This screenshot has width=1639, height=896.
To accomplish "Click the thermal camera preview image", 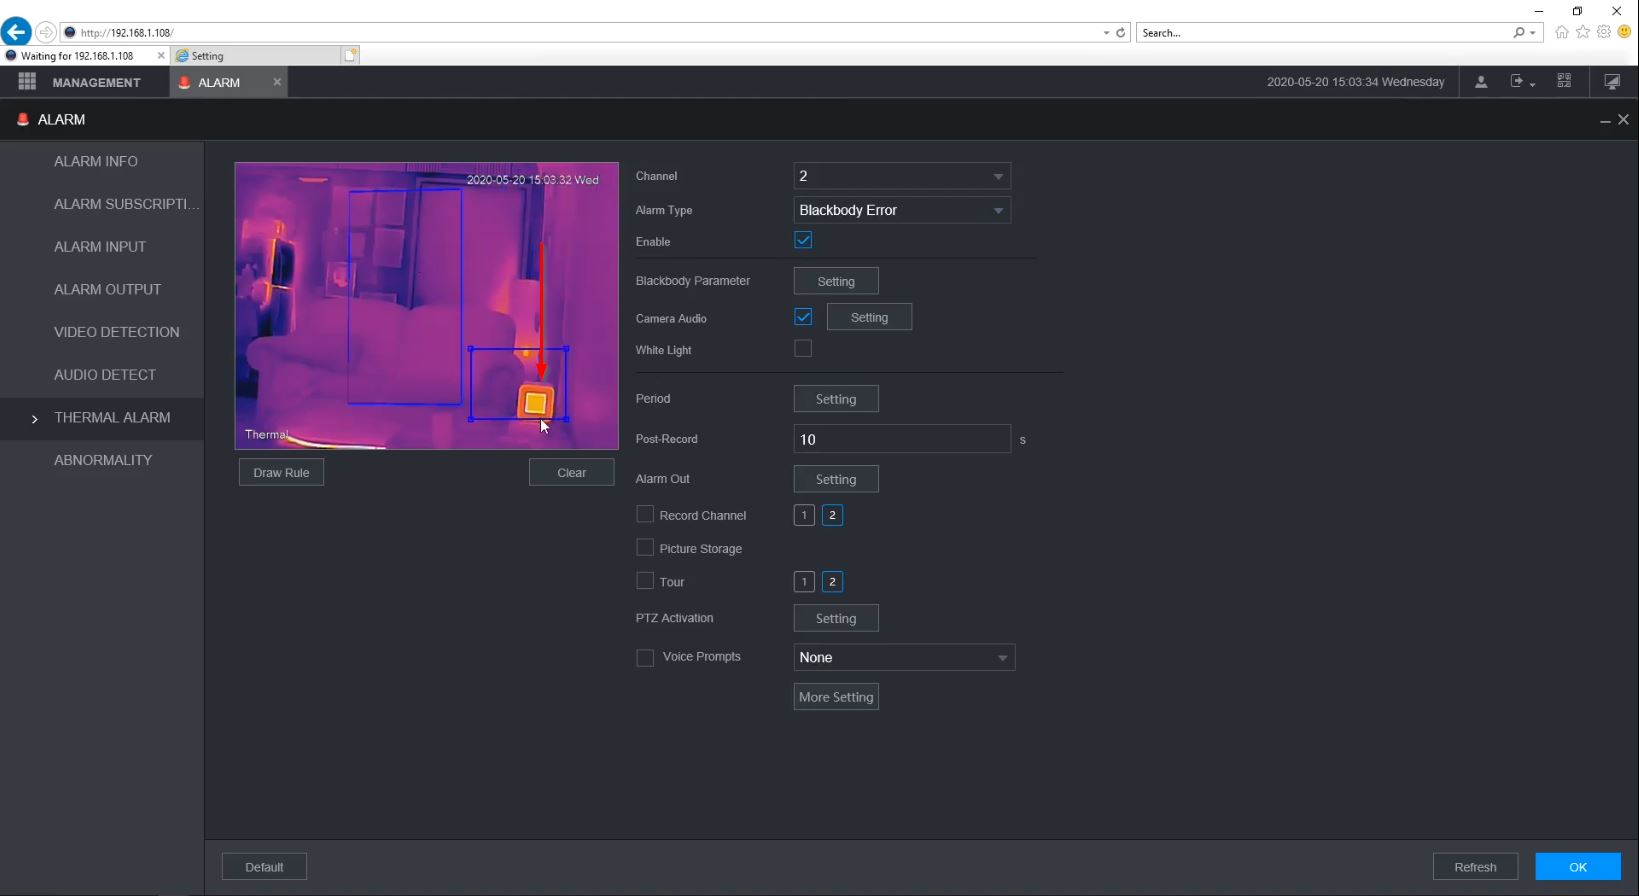I will (x=426, y=306).
